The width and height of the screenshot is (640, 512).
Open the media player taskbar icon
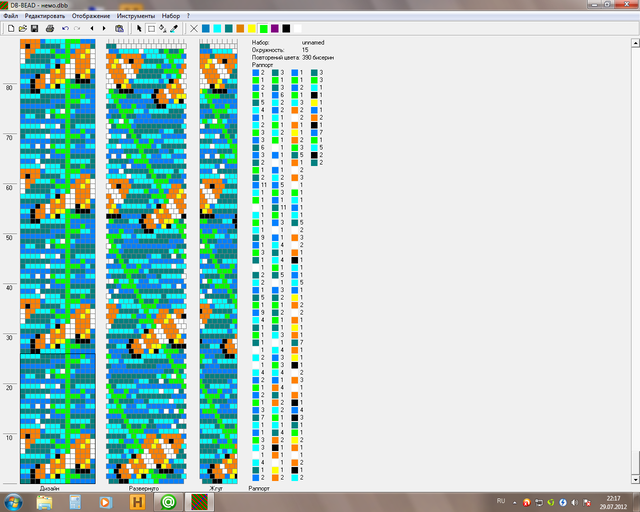pyautogui.click(x=105, y=502)
